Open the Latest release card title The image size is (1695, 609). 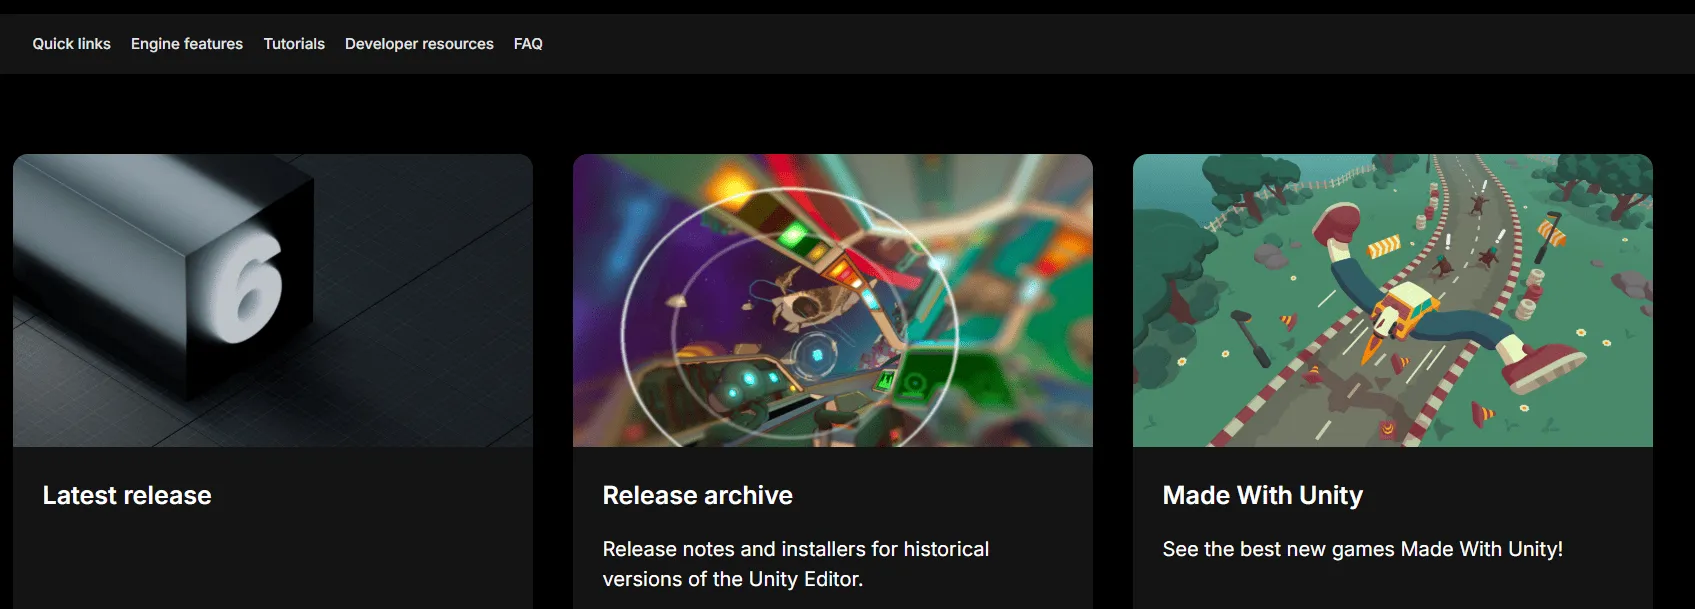click(x=127, y=495)
